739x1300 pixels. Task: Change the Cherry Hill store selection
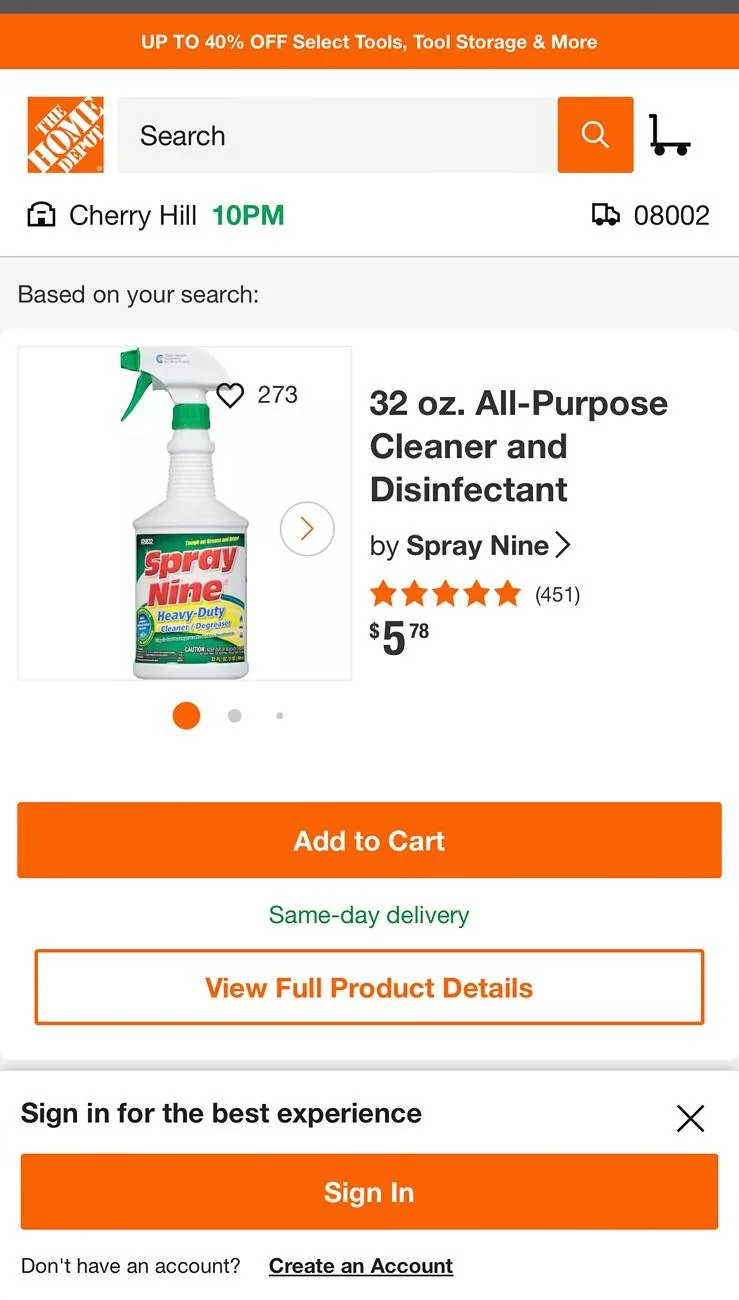coord(133,215)
